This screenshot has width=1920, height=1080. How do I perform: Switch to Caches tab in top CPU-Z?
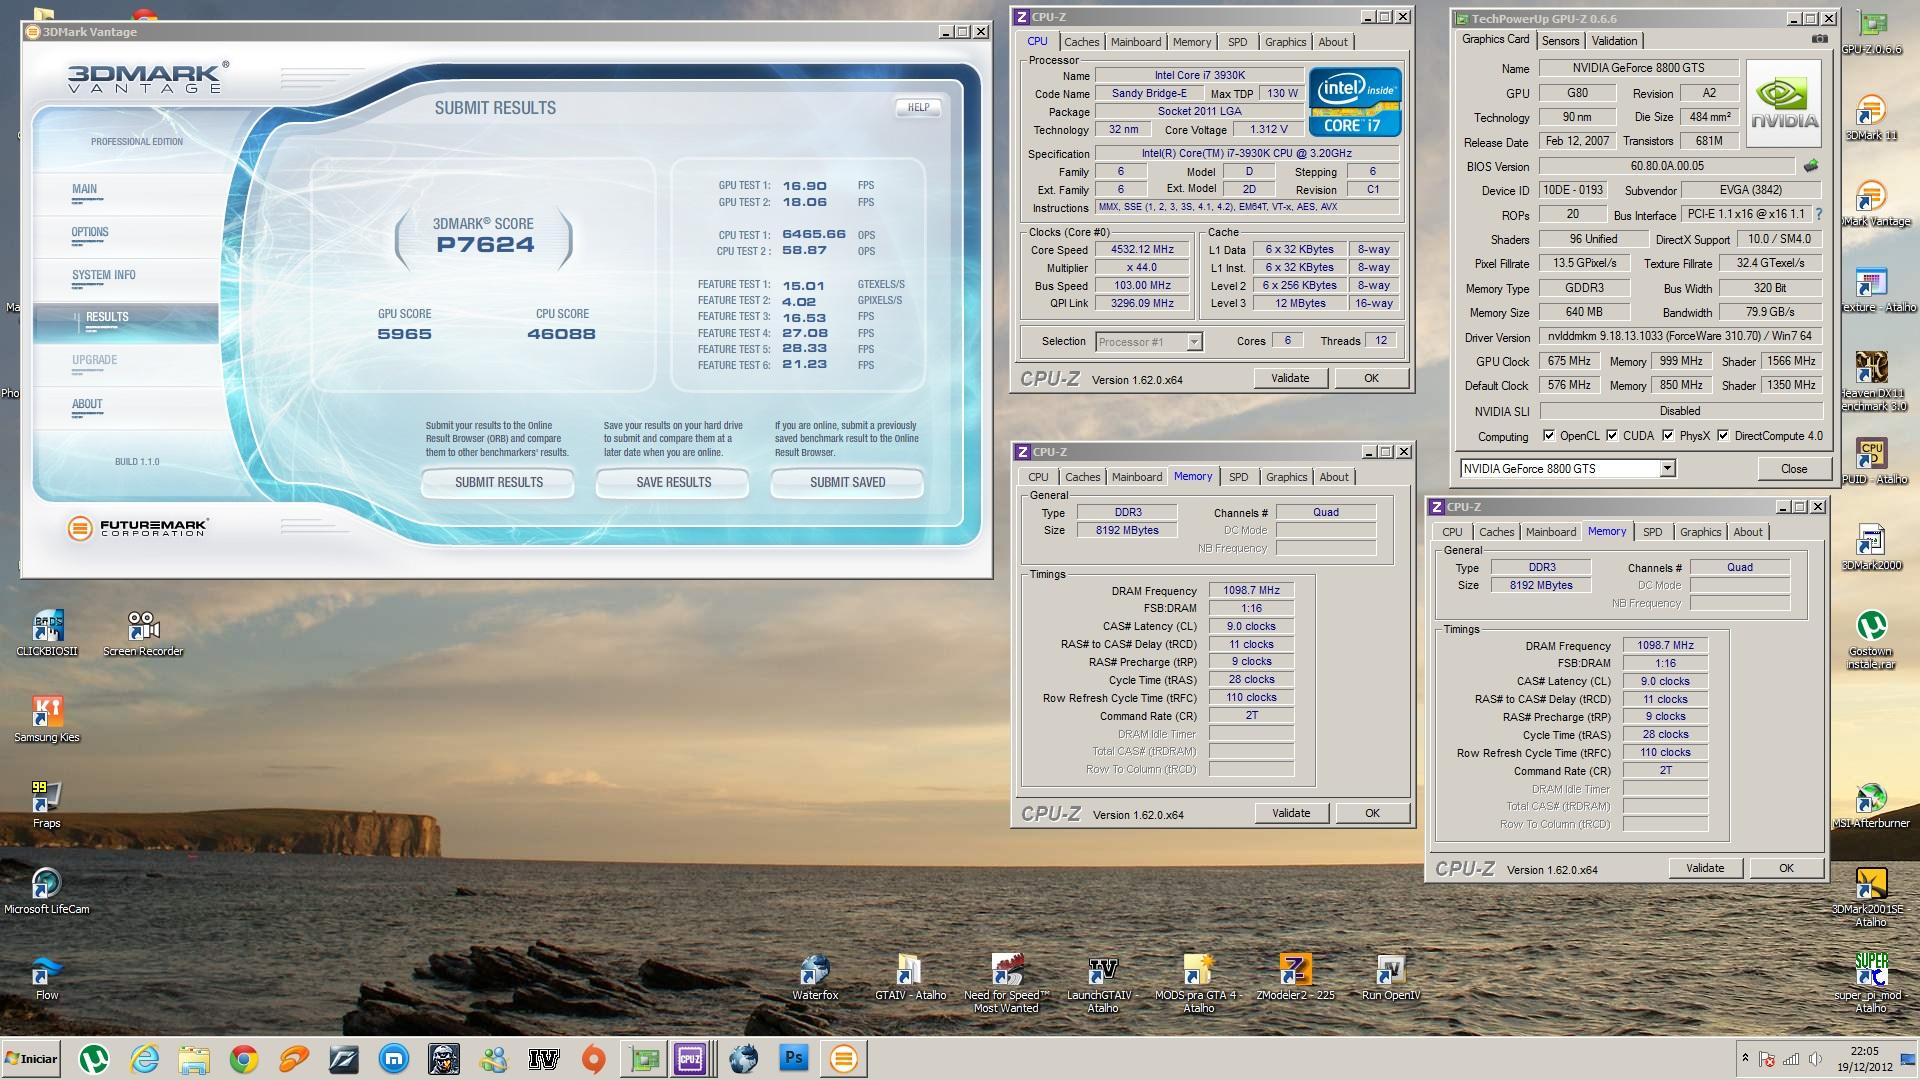(1081, 42)
